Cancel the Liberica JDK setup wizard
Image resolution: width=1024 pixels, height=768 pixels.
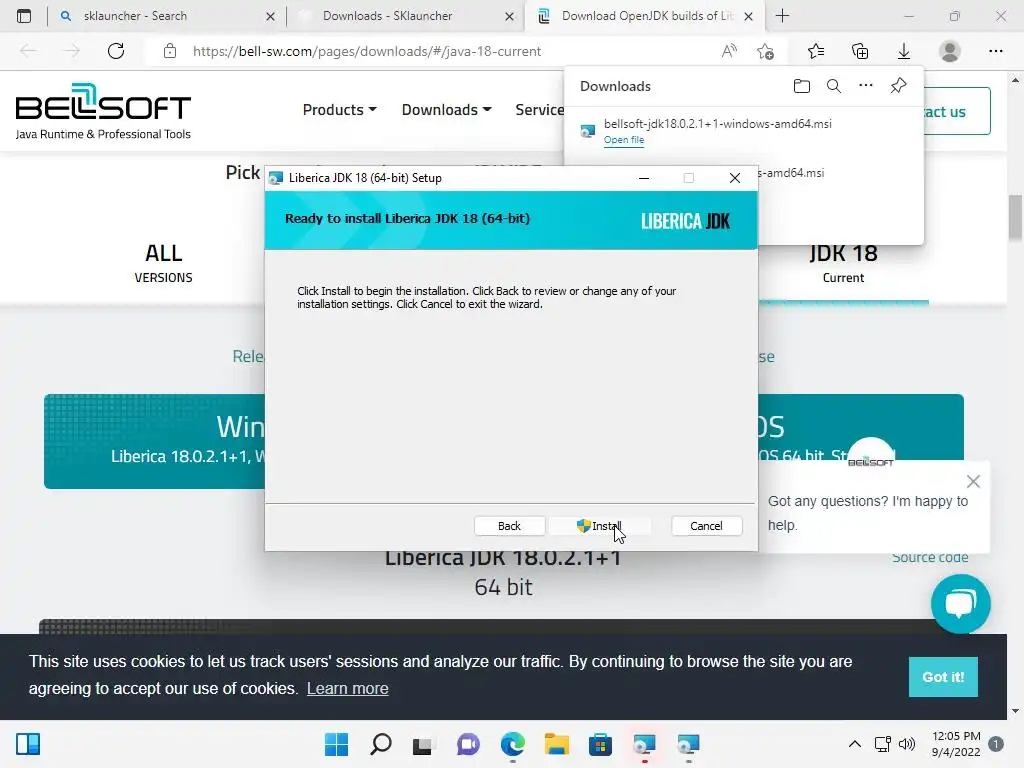[706, 526]
